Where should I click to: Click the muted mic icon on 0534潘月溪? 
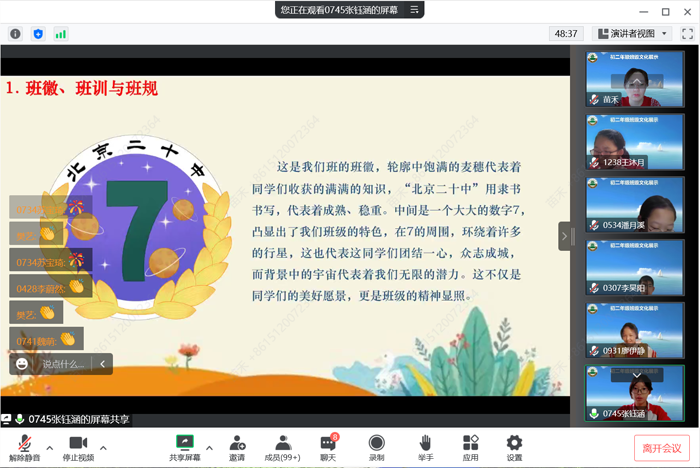[x=594, y=226]
